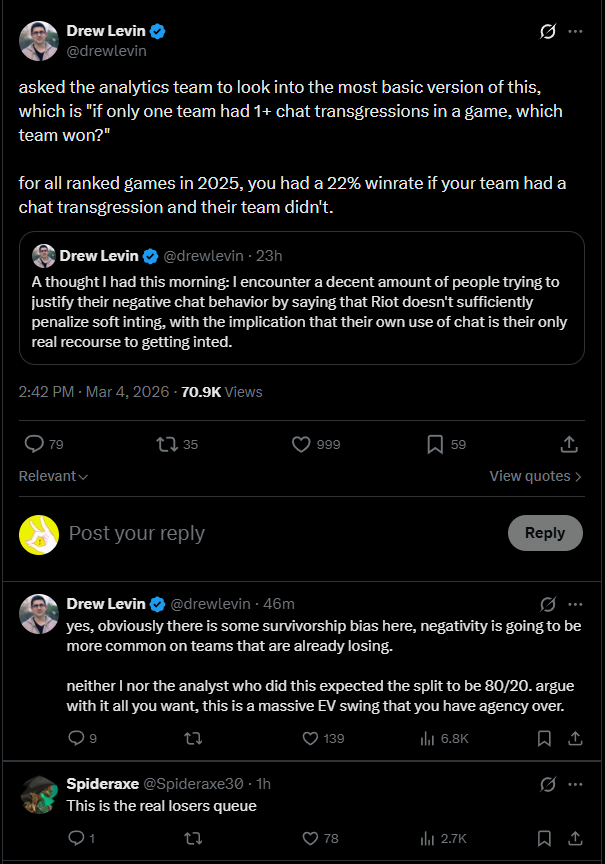Click the Grok icon on main post
The height and width of the screenshot is (864, 605).
pos(547,32)
